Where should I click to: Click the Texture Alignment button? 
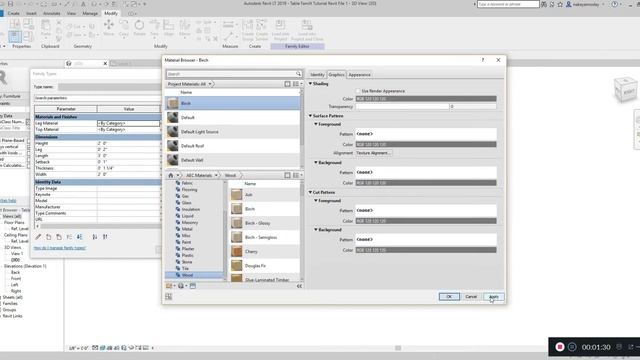[x=373, y=153]
